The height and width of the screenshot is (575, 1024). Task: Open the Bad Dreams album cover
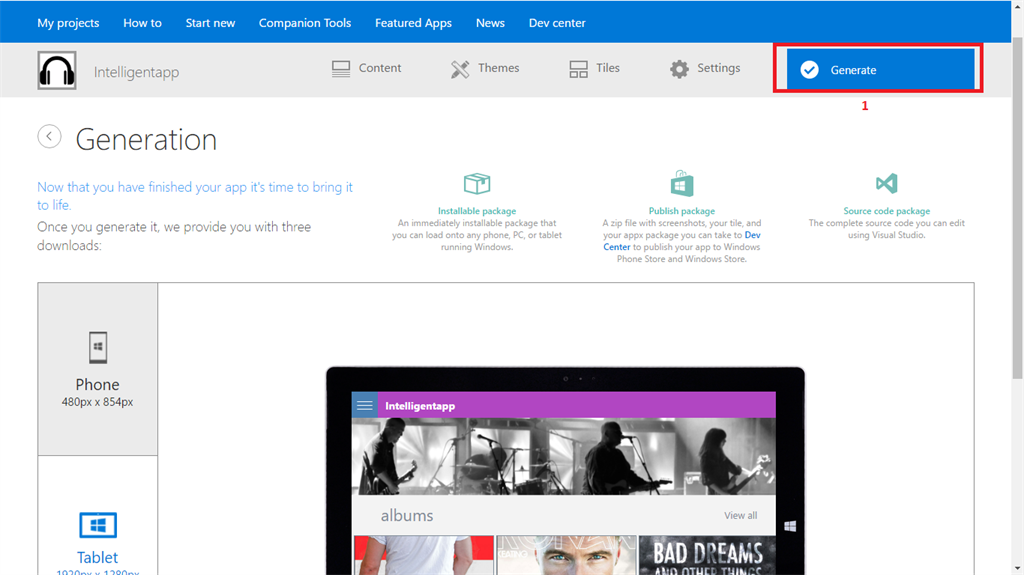click(707, 555)
